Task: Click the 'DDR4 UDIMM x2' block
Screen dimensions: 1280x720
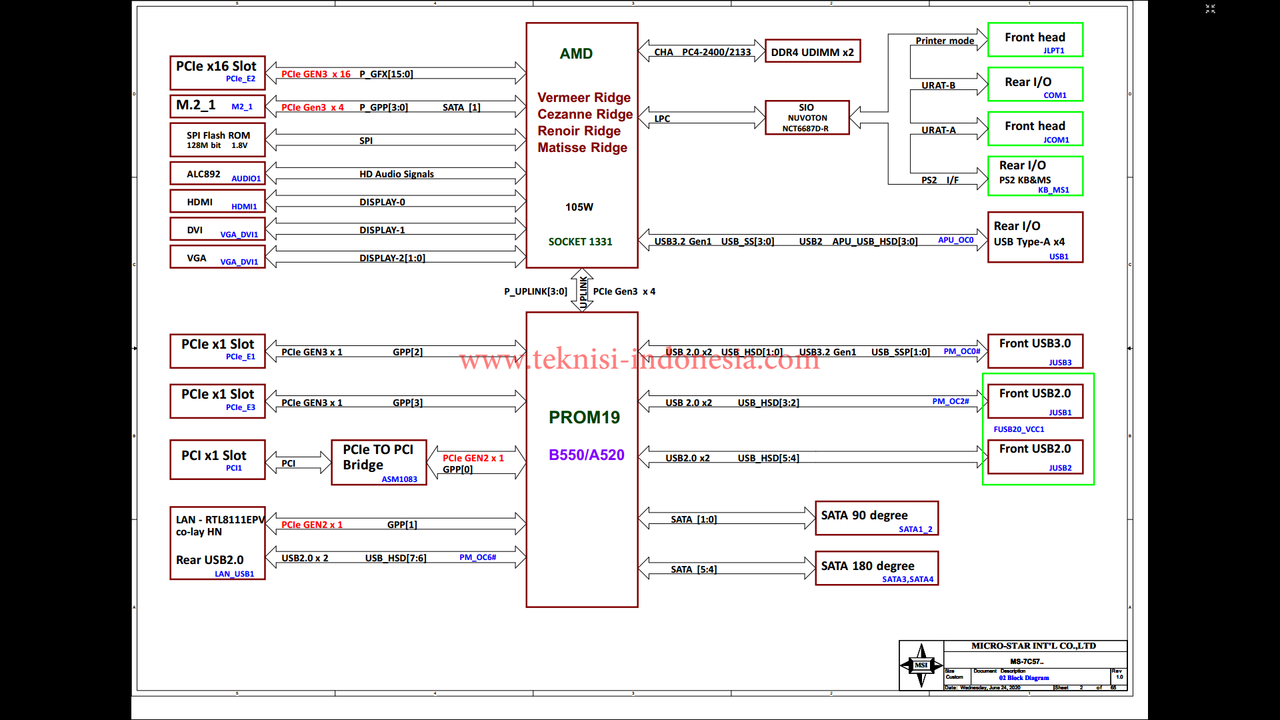Action: [813, 52]
